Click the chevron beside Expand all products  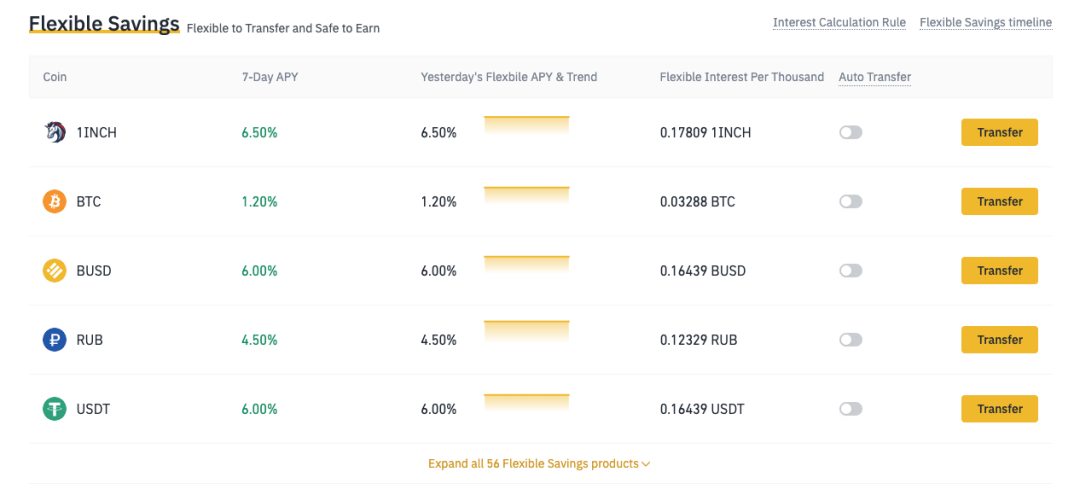pyautogui.click(x=645, y=464)
